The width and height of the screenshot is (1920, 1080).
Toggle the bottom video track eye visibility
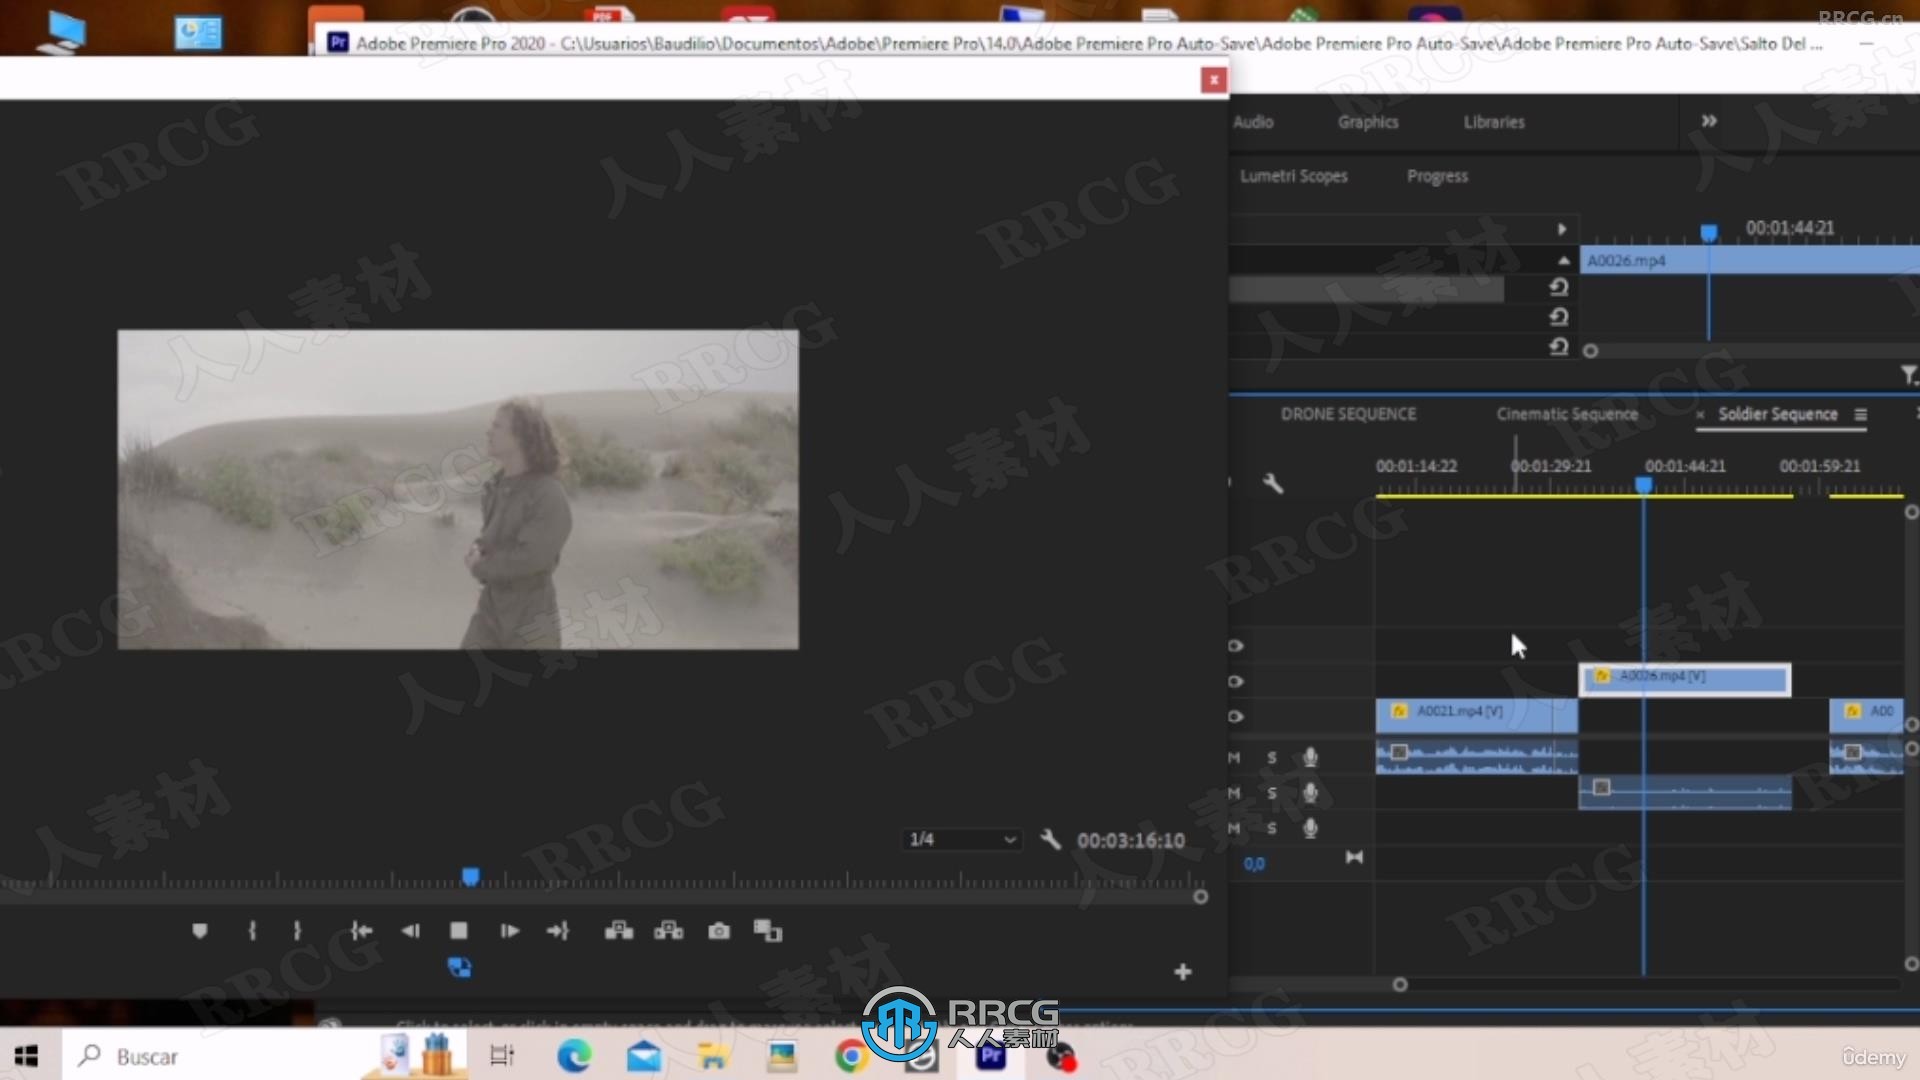click(1236, 716)
